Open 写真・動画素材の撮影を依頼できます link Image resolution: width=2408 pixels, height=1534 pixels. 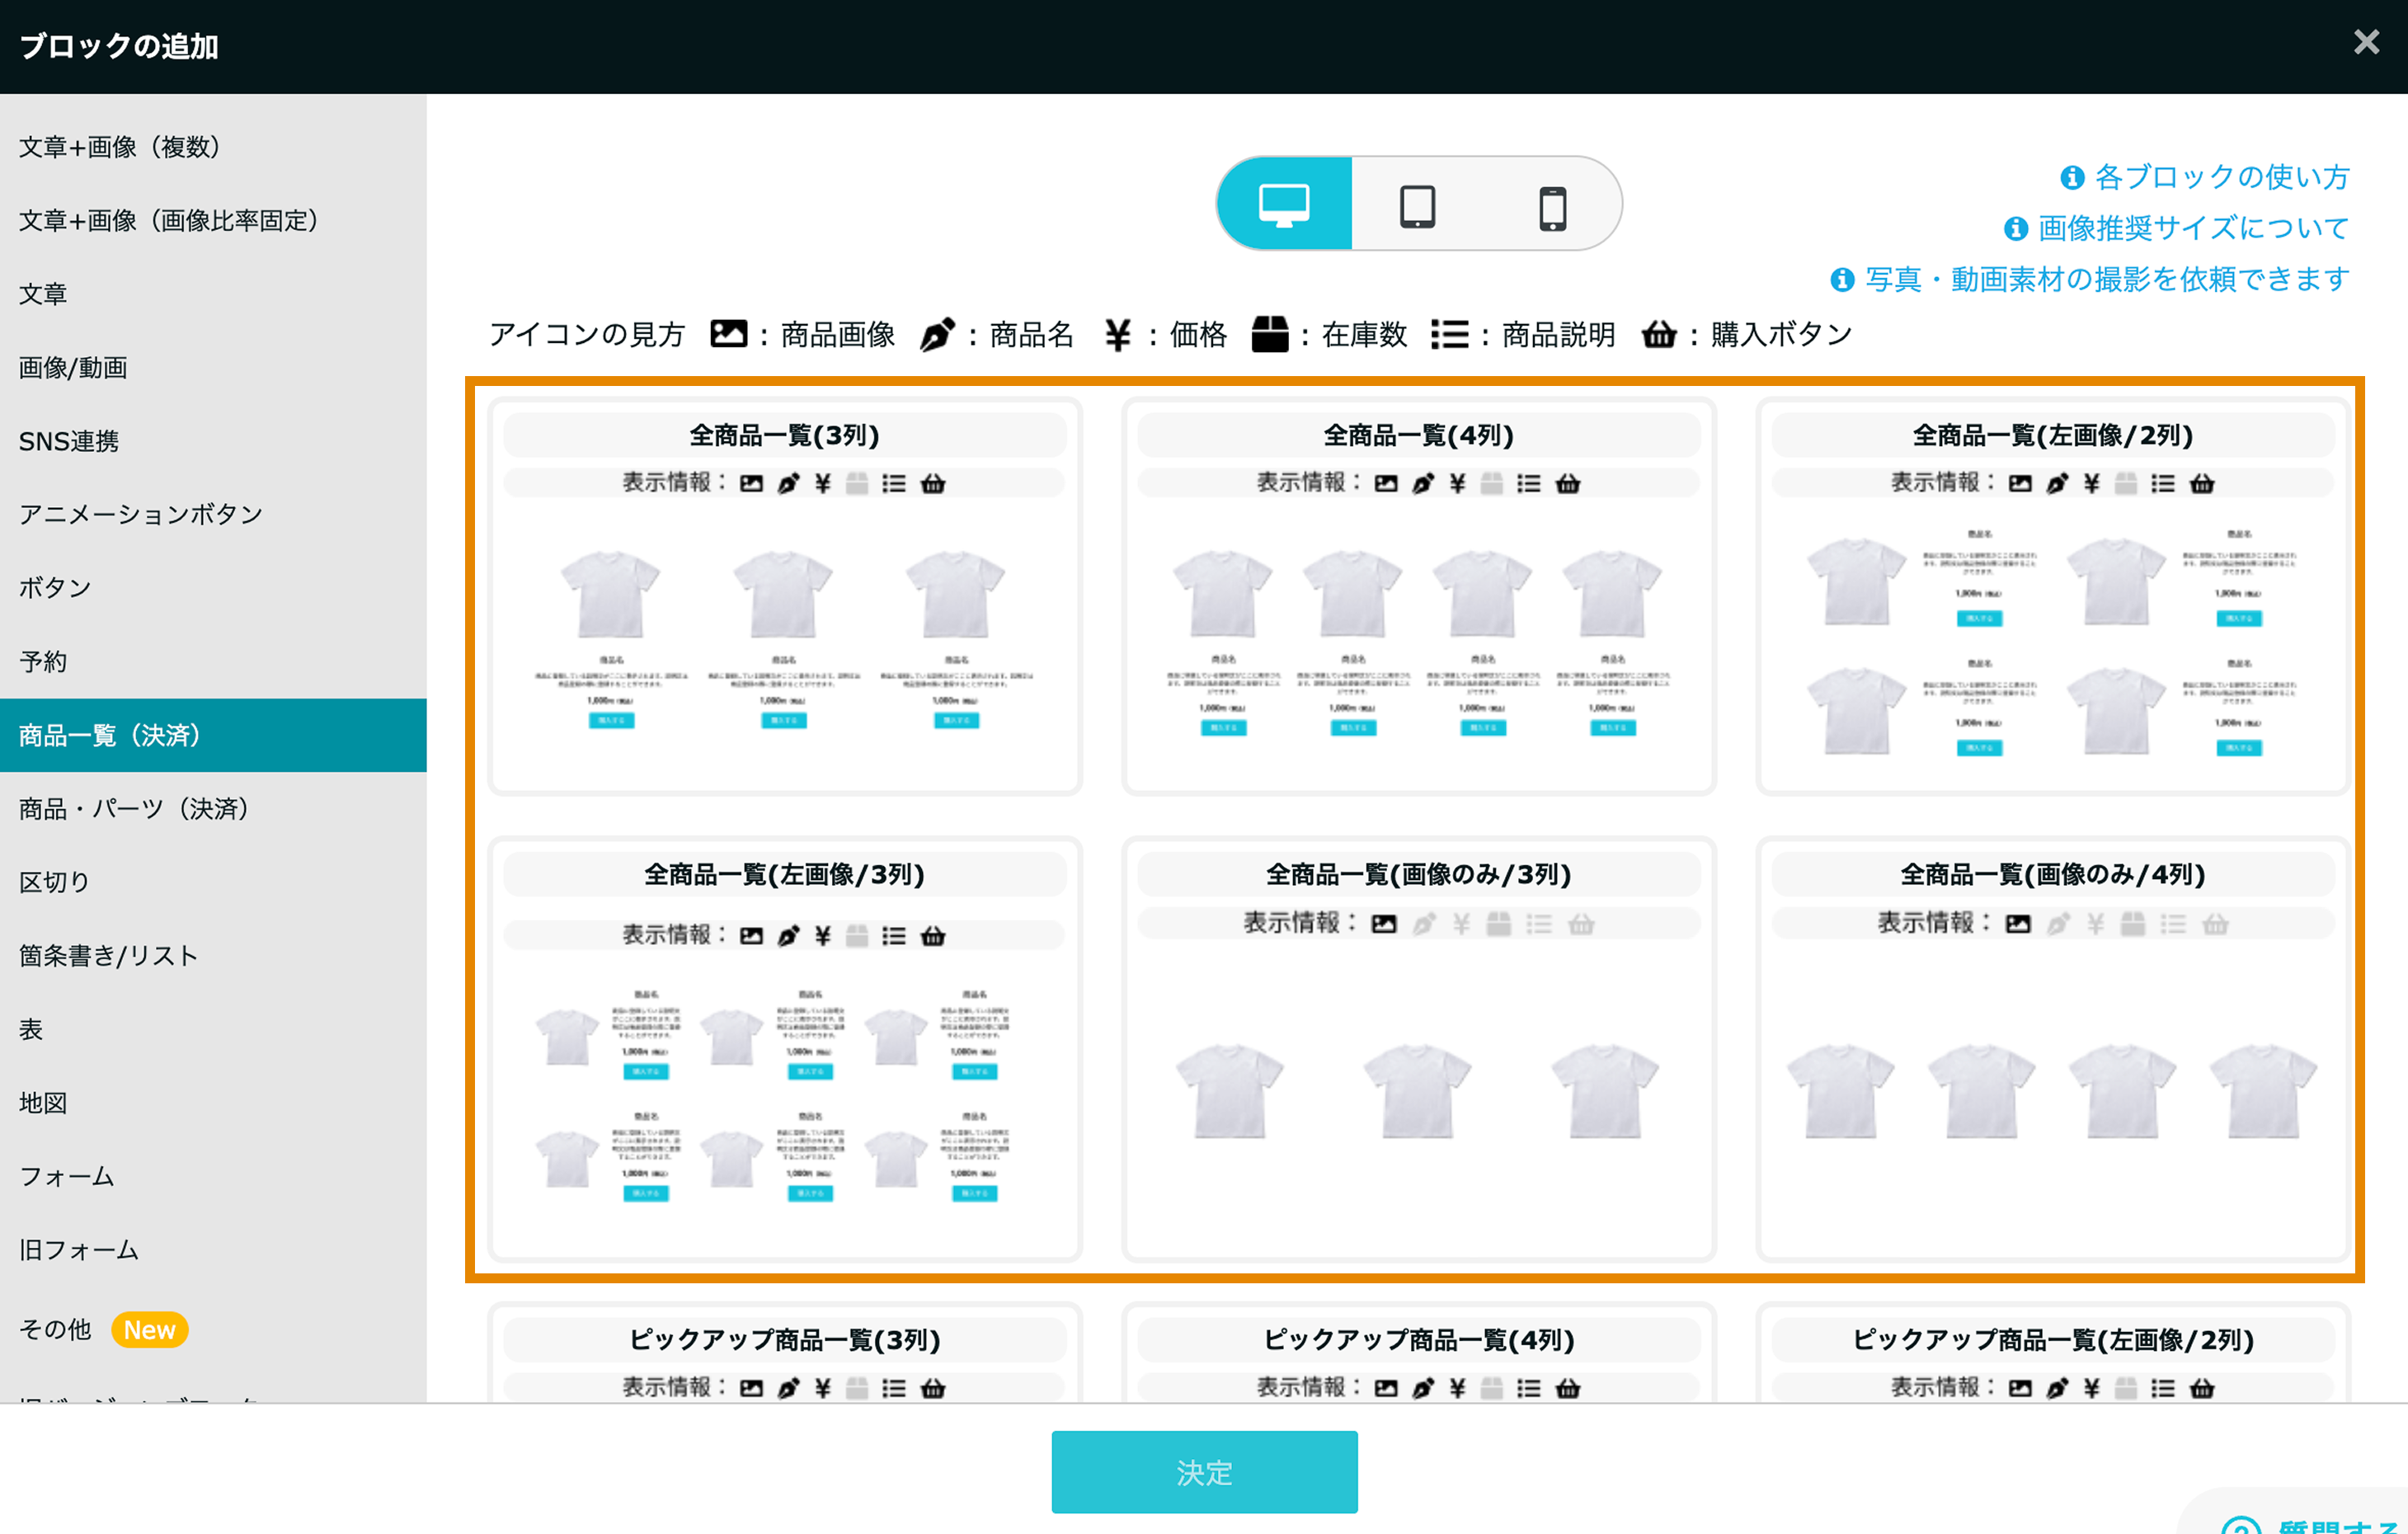coord(2089,279)
